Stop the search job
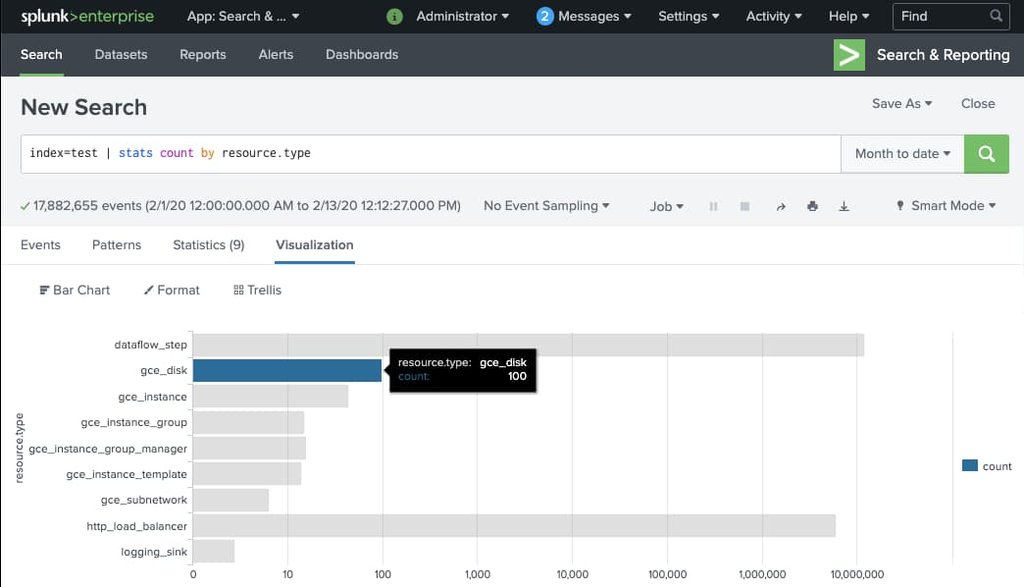Image resolution: width=1024 pixels, height=587 pixels. pos(744,206)
